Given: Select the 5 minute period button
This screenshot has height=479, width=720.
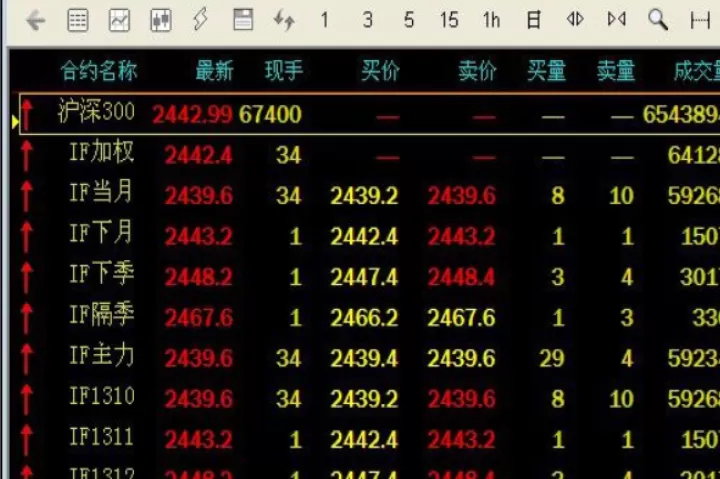Looking at the screenshot, I should pos(409,20).
